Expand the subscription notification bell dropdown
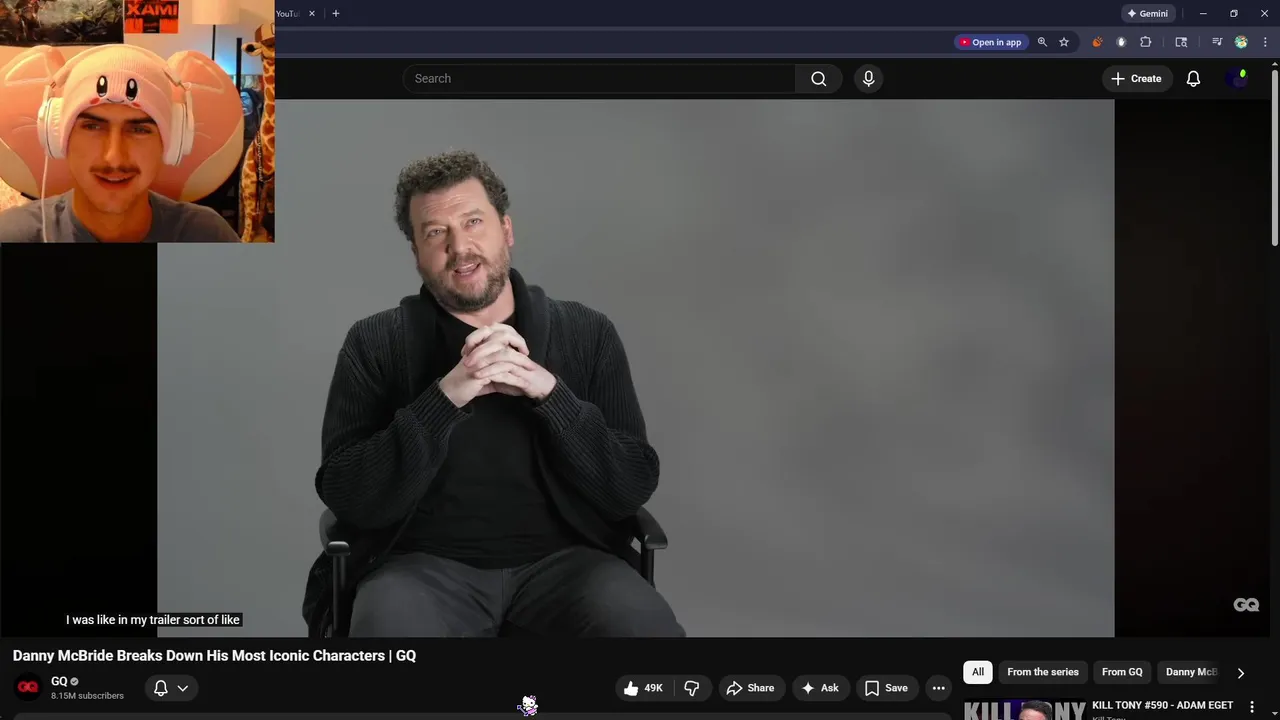 point(170,688)
